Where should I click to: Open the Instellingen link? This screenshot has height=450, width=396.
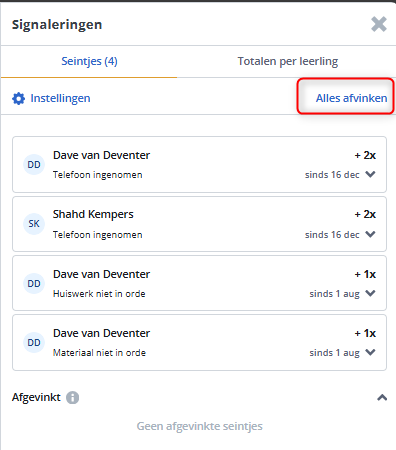[60, 98]
